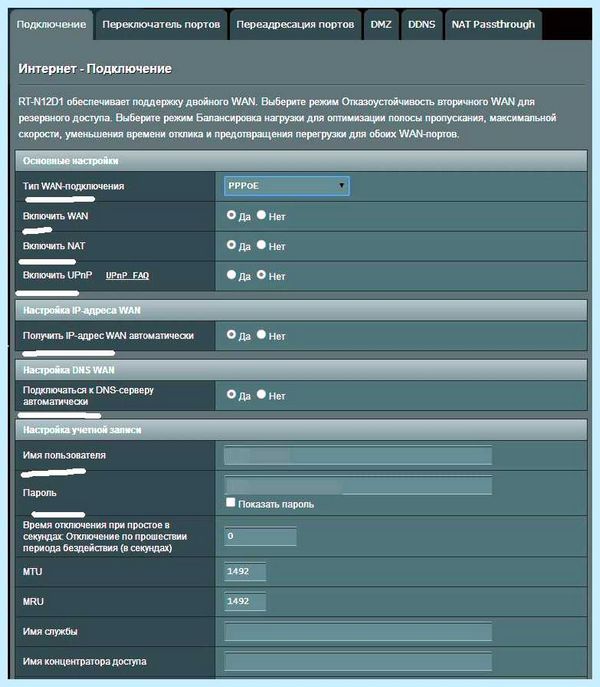Image resolution: width=600 pixels, height=687 pixels.
Task: Go to the DMZ tab
Action: tap(381, 25)
